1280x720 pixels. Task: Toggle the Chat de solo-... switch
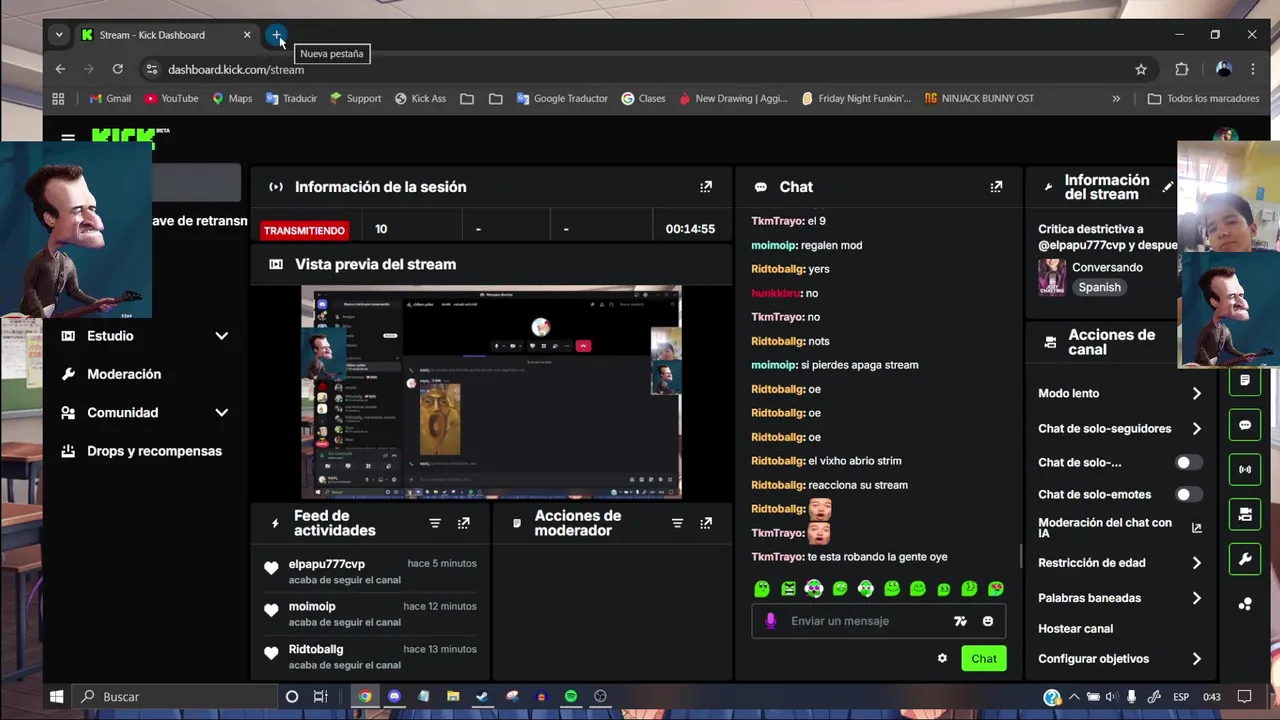point(1189,462)
